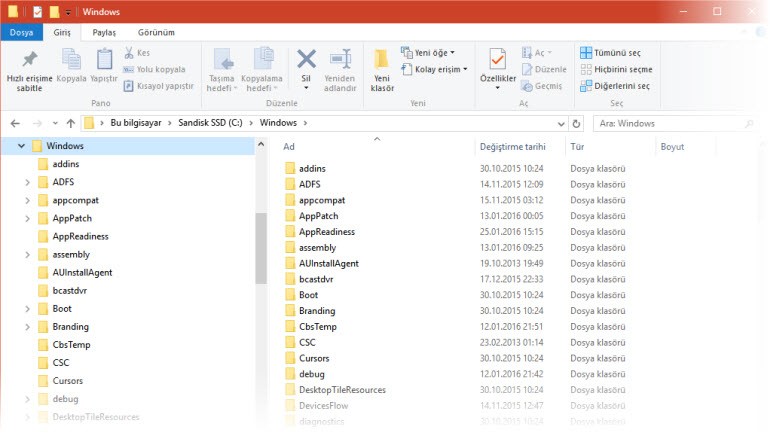This screenshot has height=433, width=770.
Task: Click the Düzenle edit button
Action: pyautogui.click(x=544, y=69)
